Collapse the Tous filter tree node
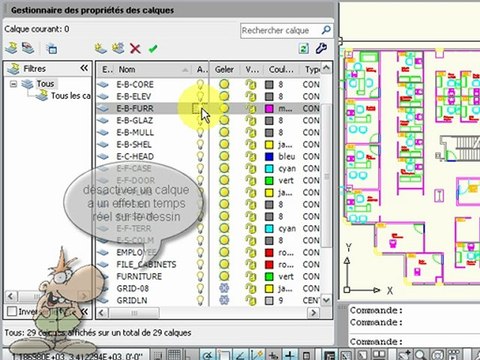The width and height of the screenshot is (480, 360). (13, 84)
